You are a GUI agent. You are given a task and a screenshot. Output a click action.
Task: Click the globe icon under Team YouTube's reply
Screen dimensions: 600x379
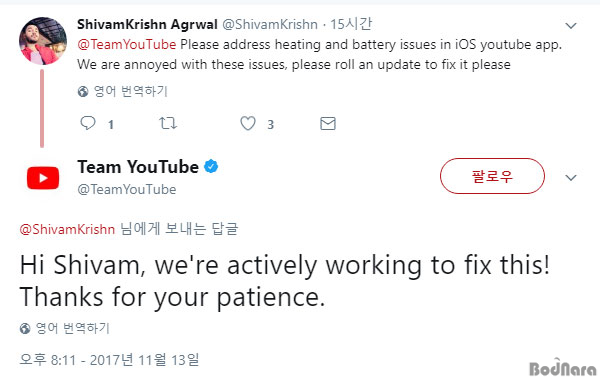pyautogui.click(x=25, y=328)
